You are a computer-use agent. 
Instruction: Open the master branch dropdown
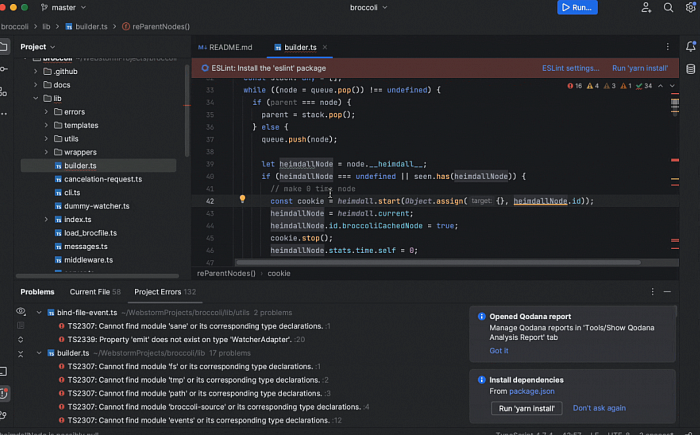pyautogui.click(x=63, y=8)
